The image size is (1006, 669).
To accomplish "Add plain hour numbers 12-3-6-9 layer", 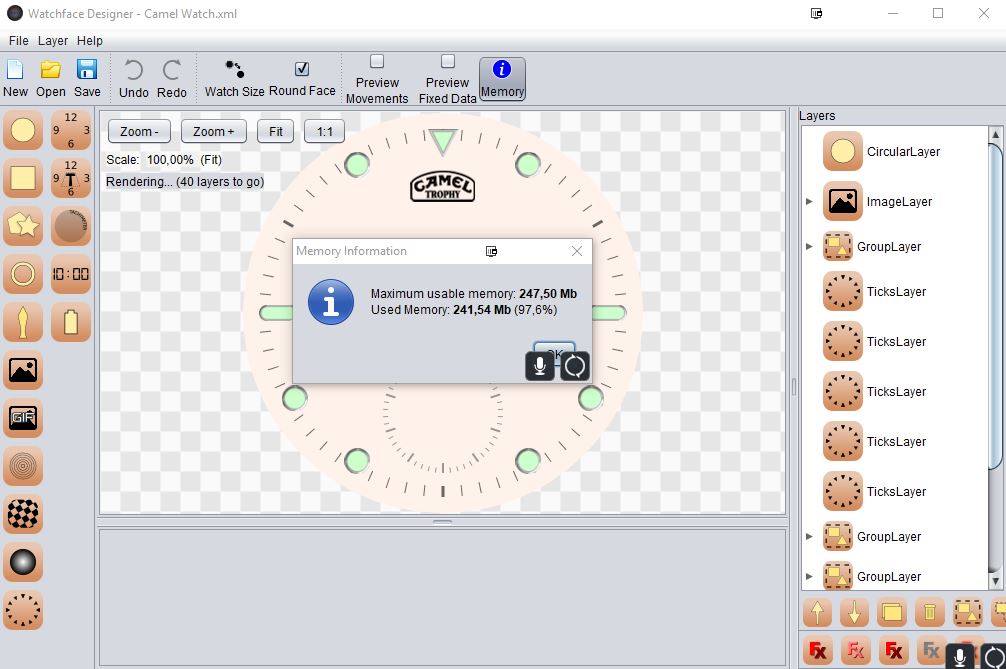I will click(x=71, y=130).
